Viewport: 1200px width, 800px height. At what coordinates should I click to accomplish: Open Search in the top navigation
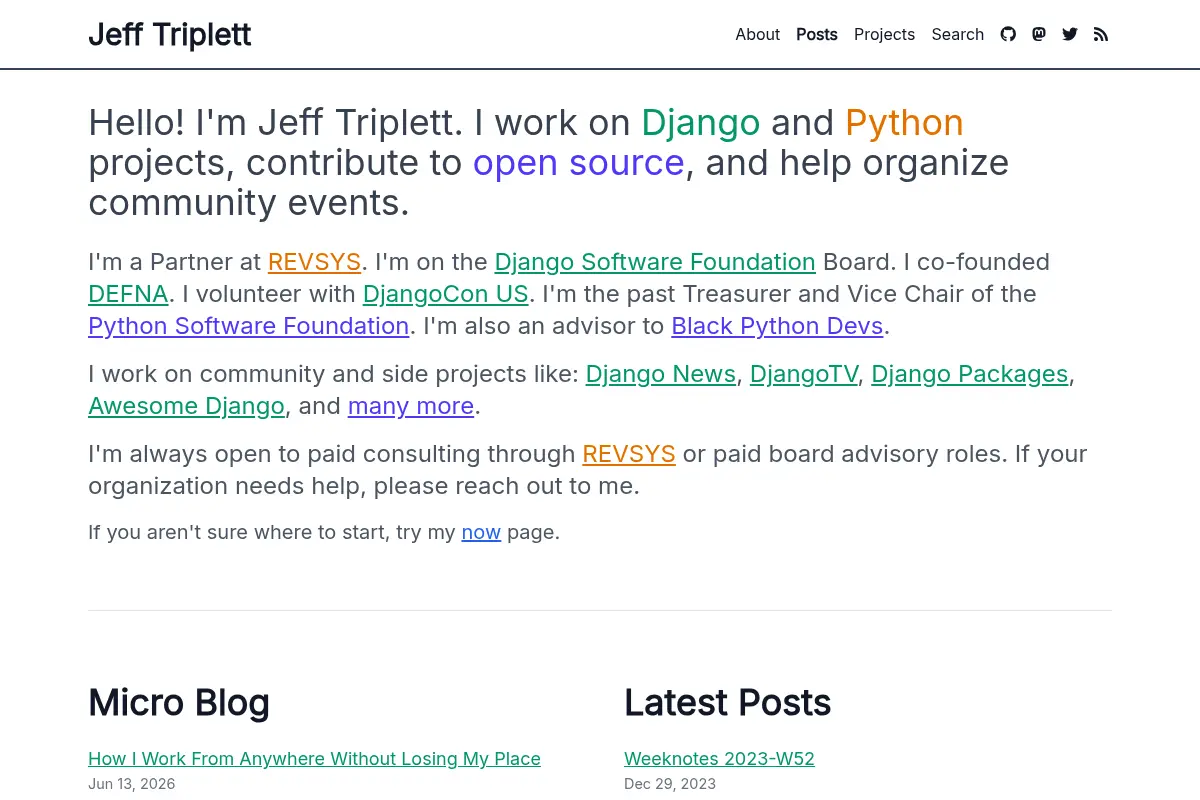coord(957,34)
